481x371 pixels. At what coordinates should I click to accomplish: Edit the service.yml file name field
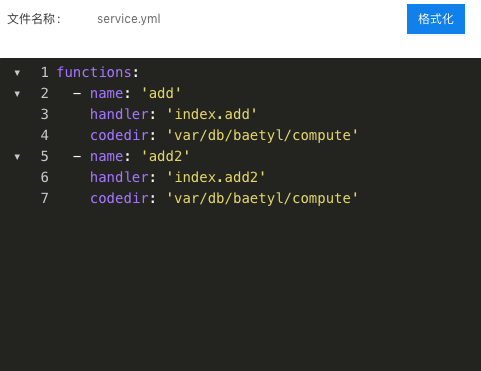(x=129, y=19)
